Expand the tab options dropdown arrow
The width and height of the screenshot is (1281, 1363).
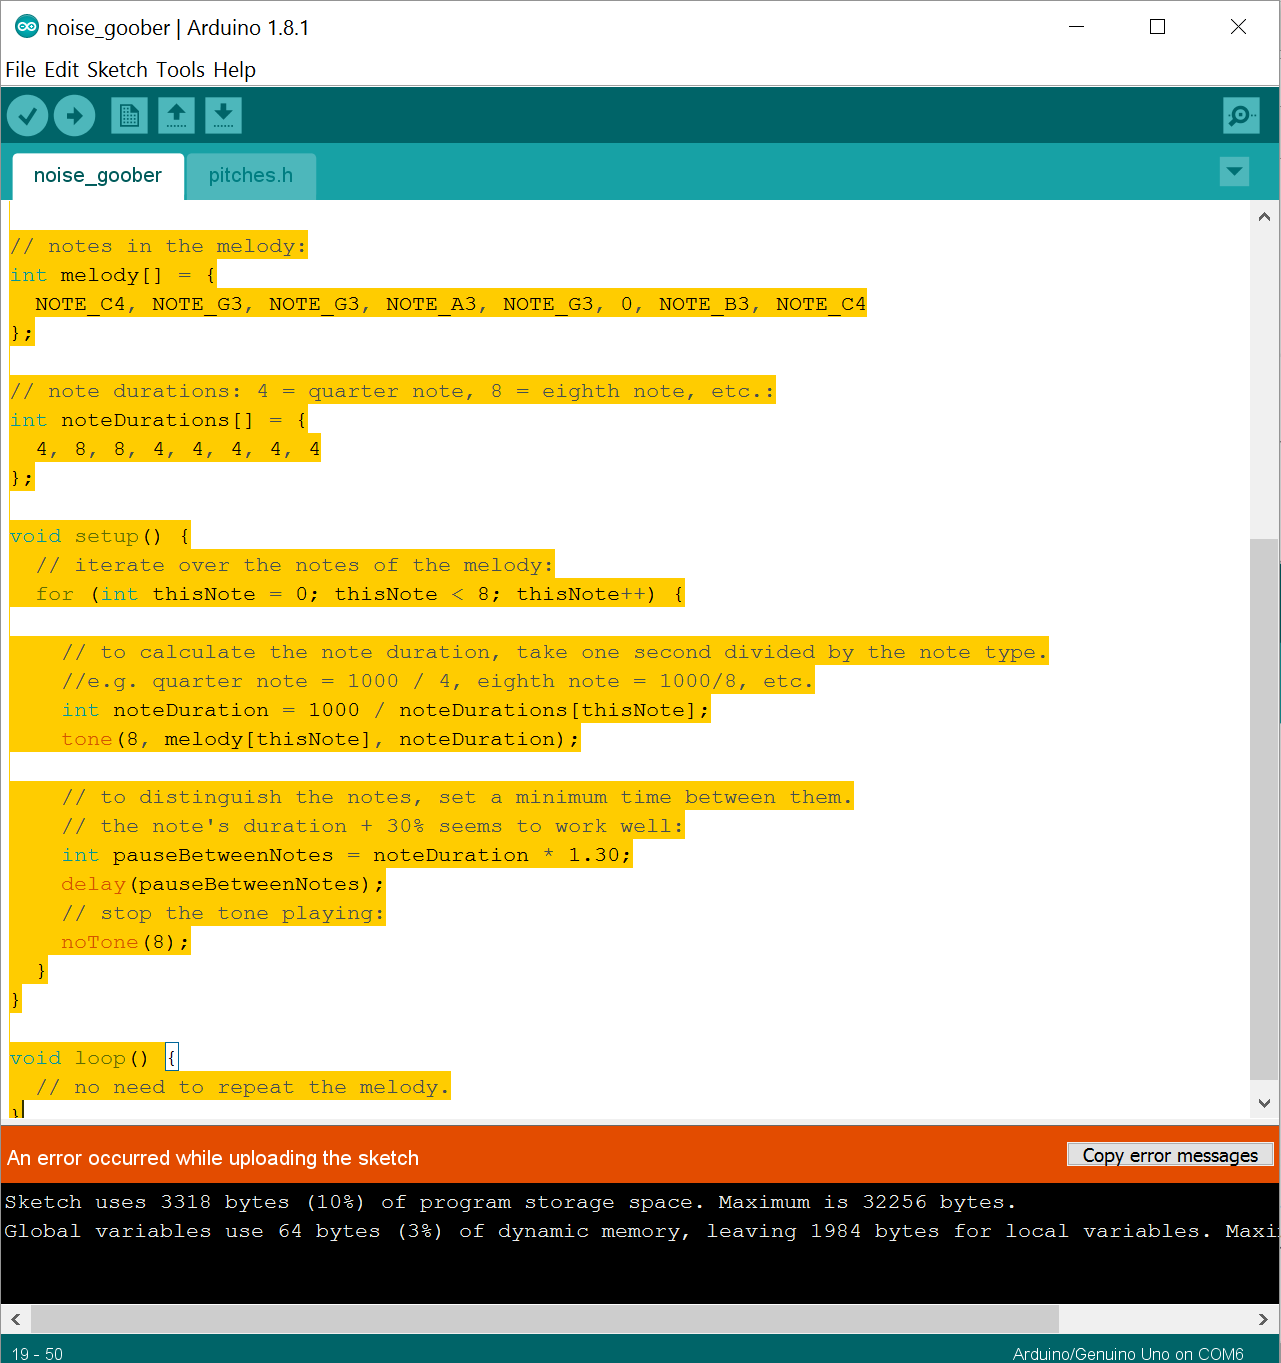[x=1235, y=172]
